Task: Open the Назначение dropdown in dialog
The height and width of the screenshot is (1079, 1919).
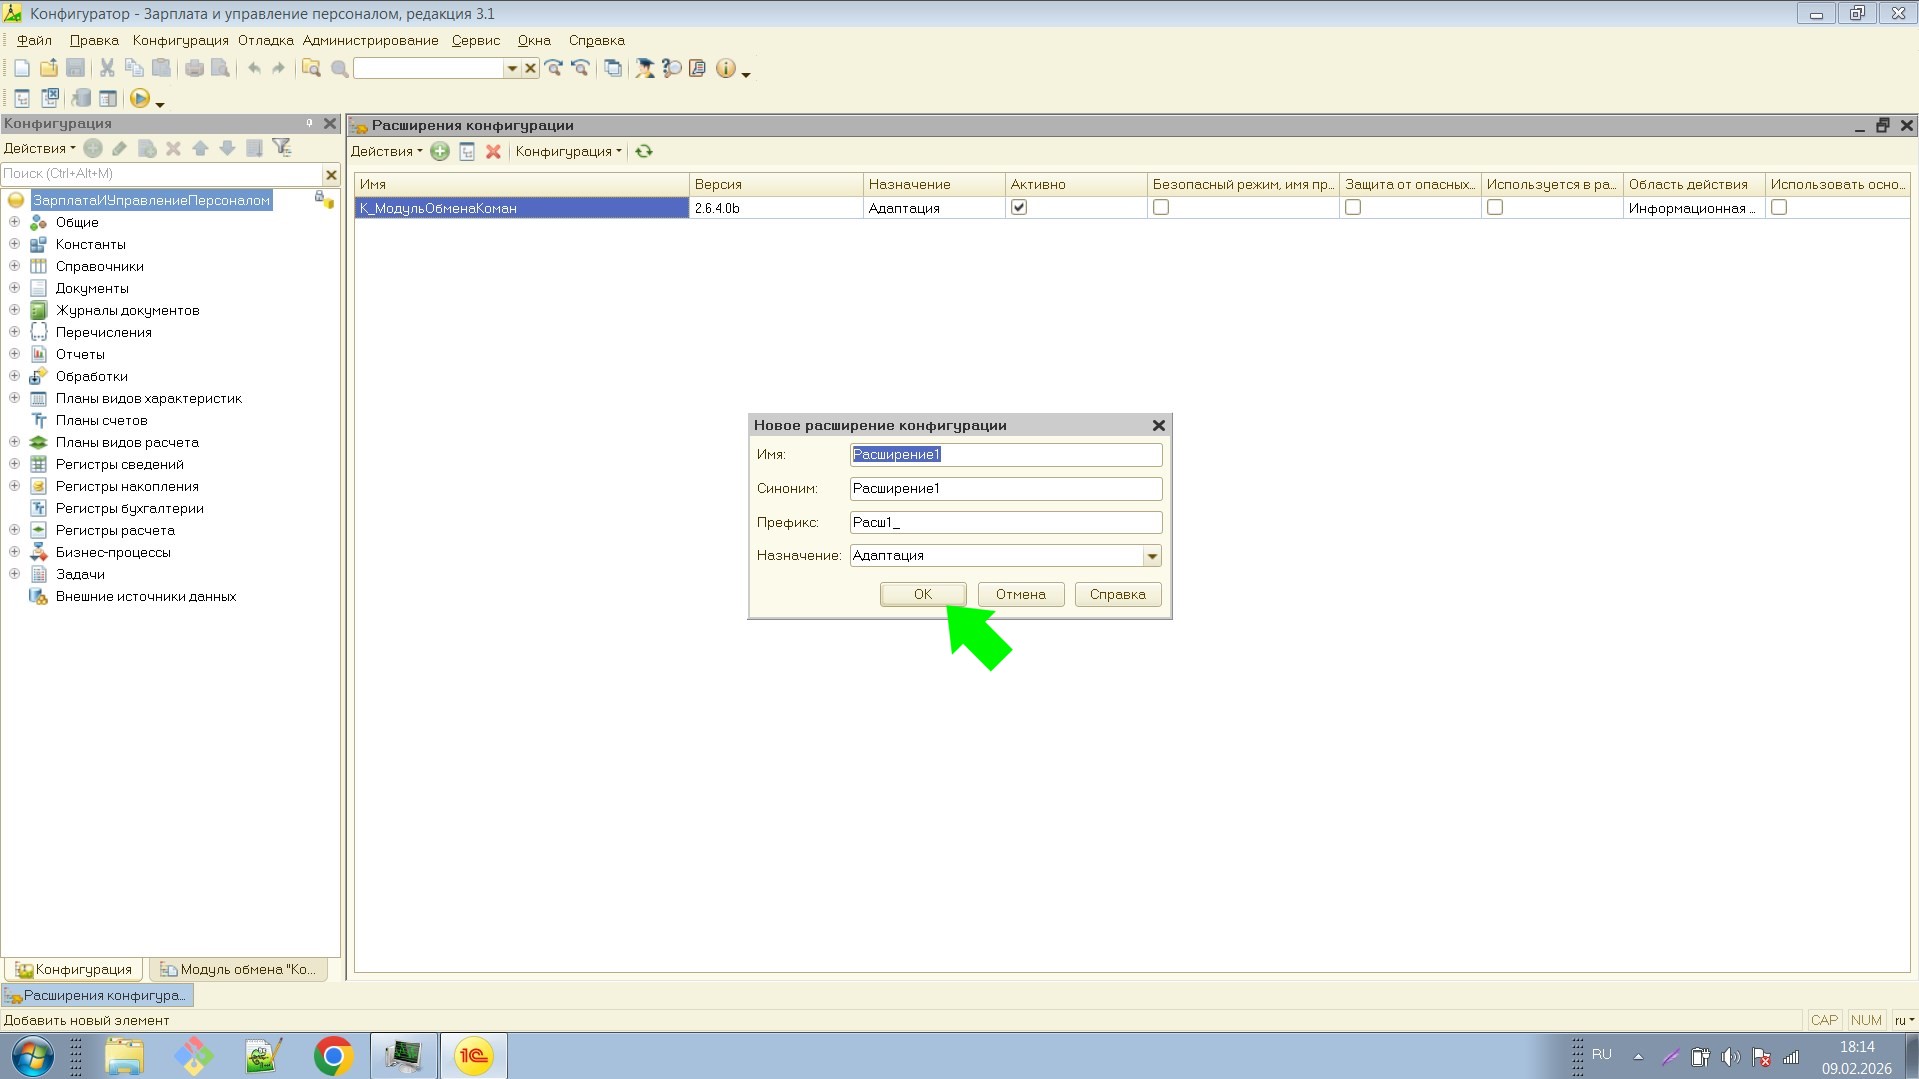Action: coord(1152,556)
